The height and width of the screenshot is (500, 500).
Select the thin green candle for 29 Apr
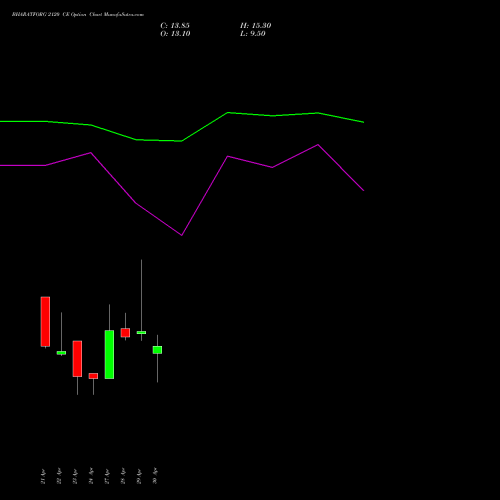point(141,332)
